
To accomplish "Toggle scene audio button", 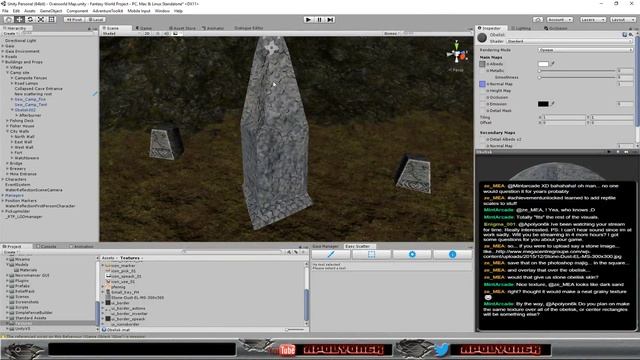I will [166, 33].
